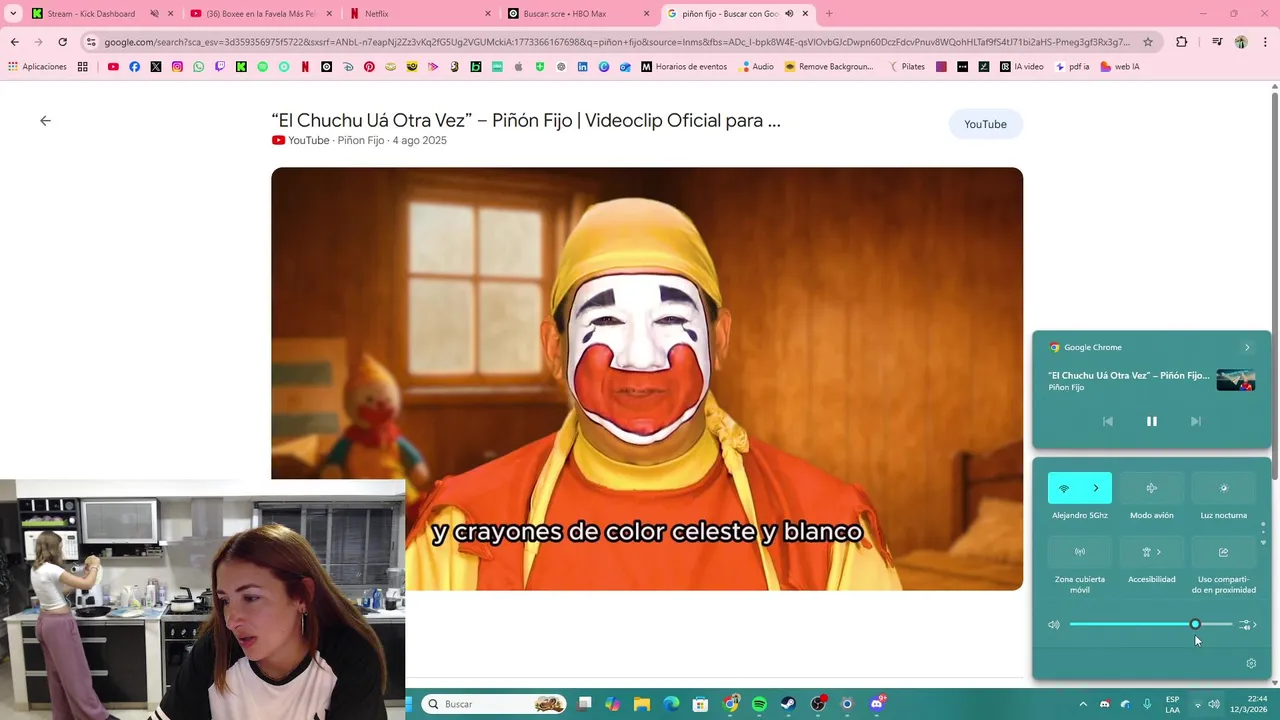1280x720 pixels.
Task: Open the El Chuchu Uá Otra Vez video title
Action: [x=526, y=120]
